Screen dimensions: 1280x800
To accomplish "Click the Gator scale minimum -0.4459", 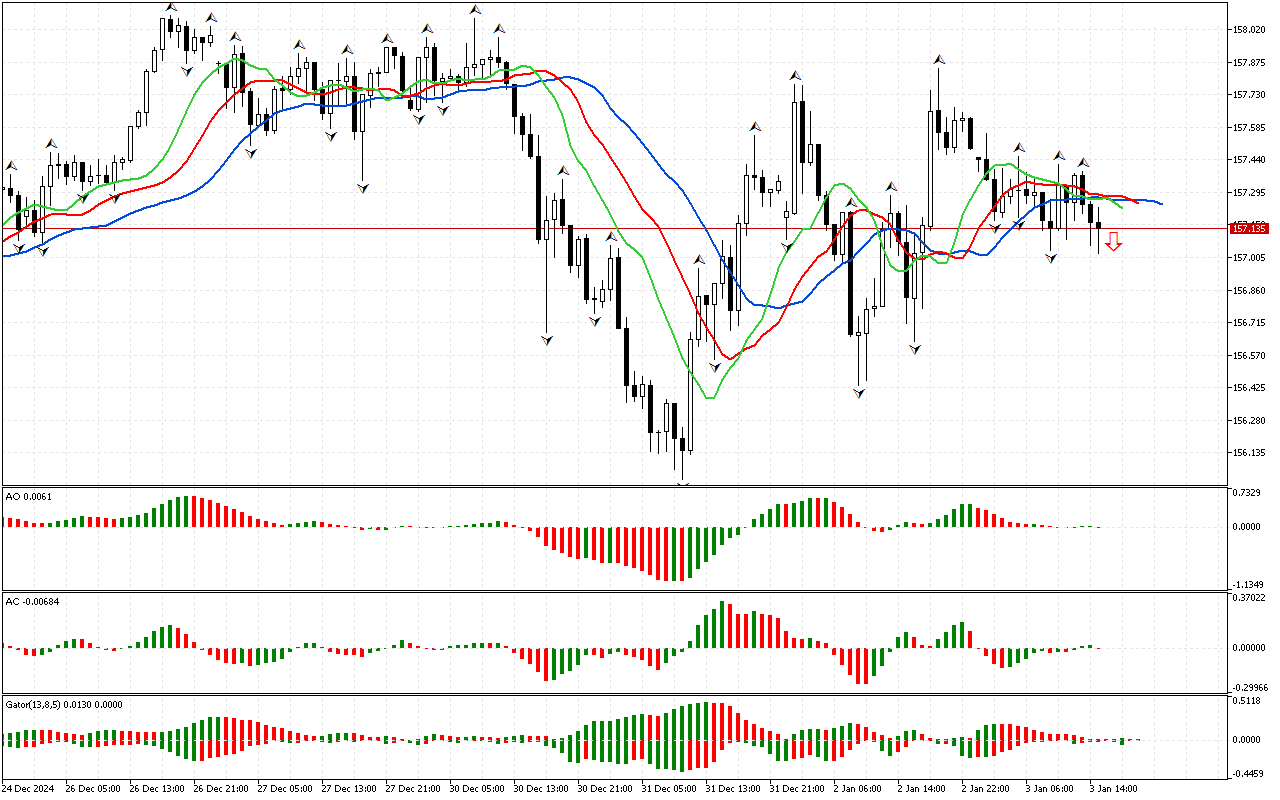I will click(1247, 773).
